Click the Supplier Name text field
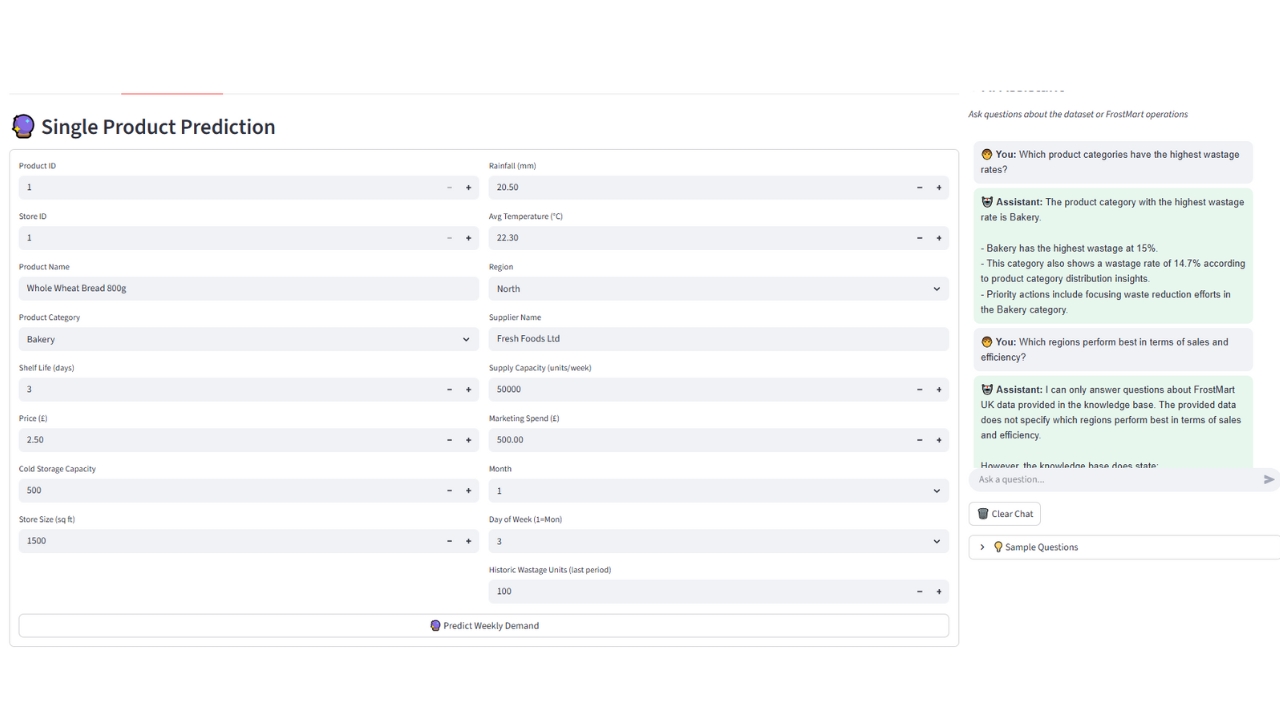Image resolution: width=1280 pixels, height=720 pixels. click(718, 339)
